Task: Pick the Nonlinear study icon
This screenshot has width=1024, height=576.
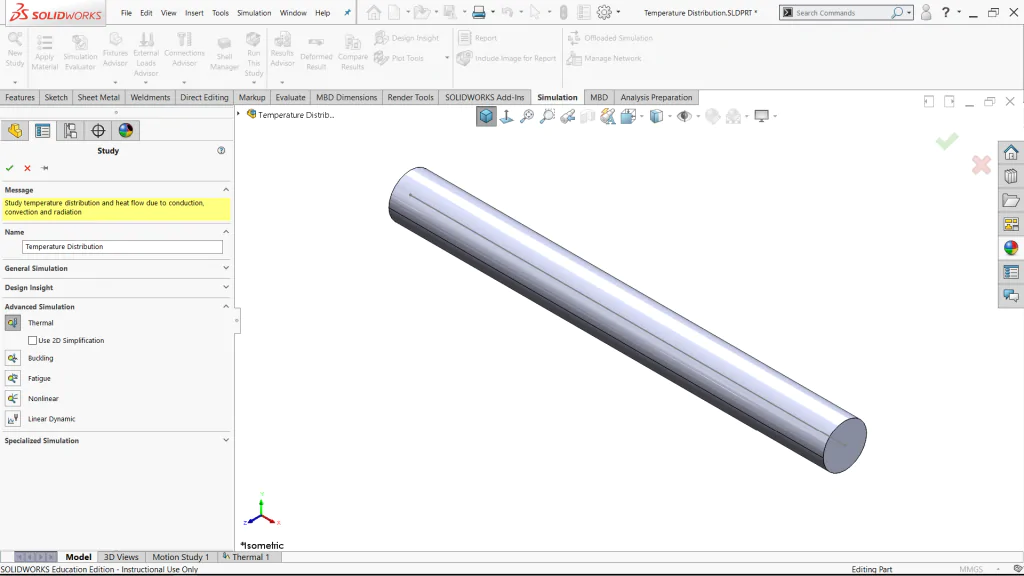Action: tap(12, 398)
